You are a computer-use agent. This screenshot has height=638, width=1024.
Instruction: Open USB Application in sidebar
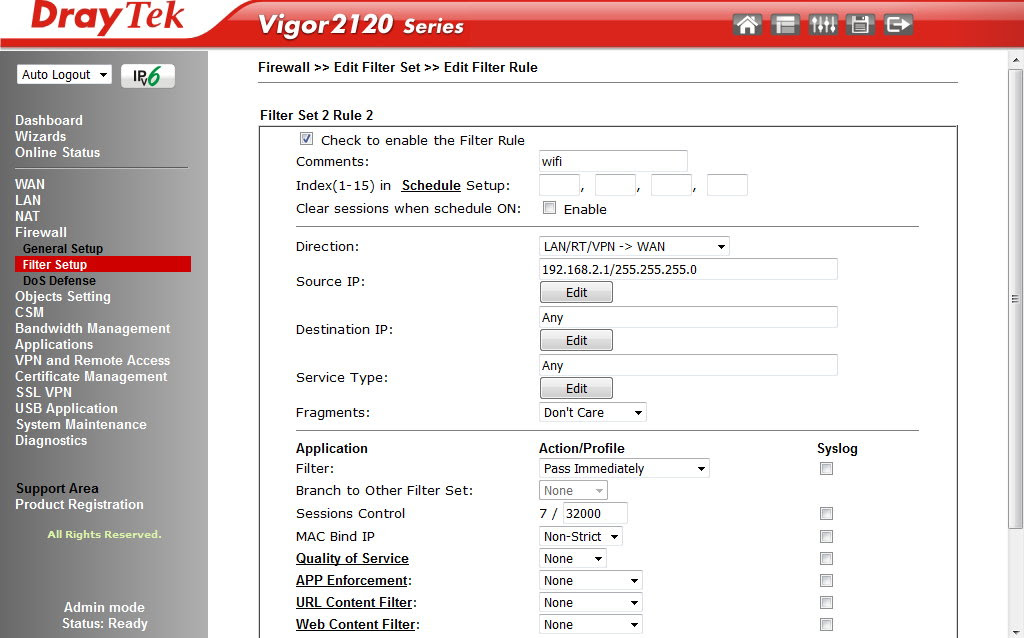67,408
